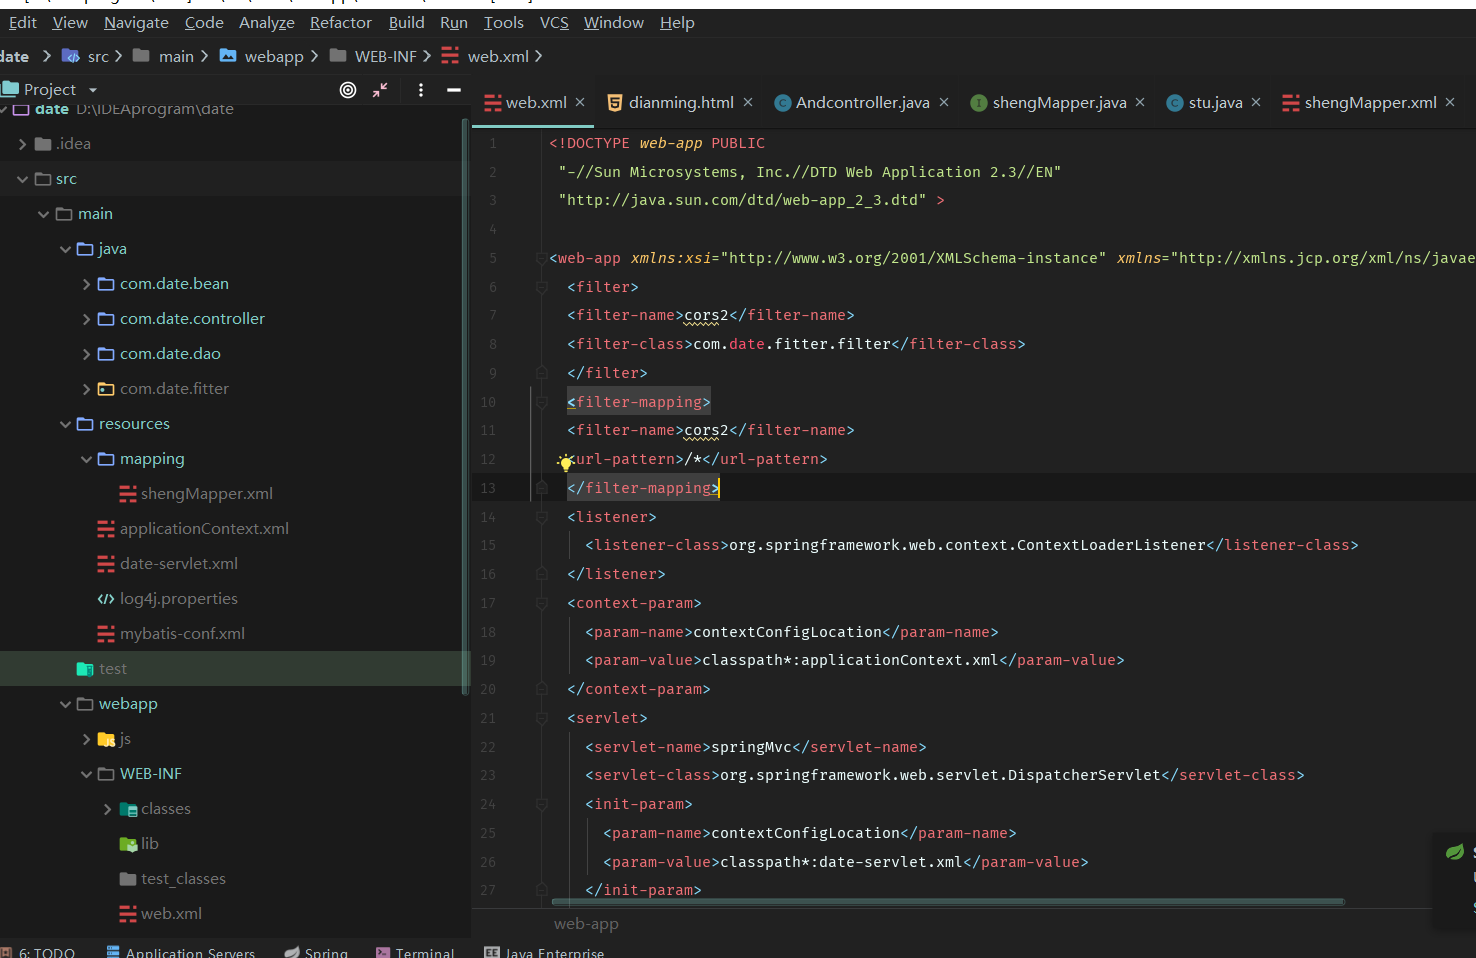Close the stu.java tab
Image resolution: width=1476 pixels, height=958 pixels.
coord(1256,102)
